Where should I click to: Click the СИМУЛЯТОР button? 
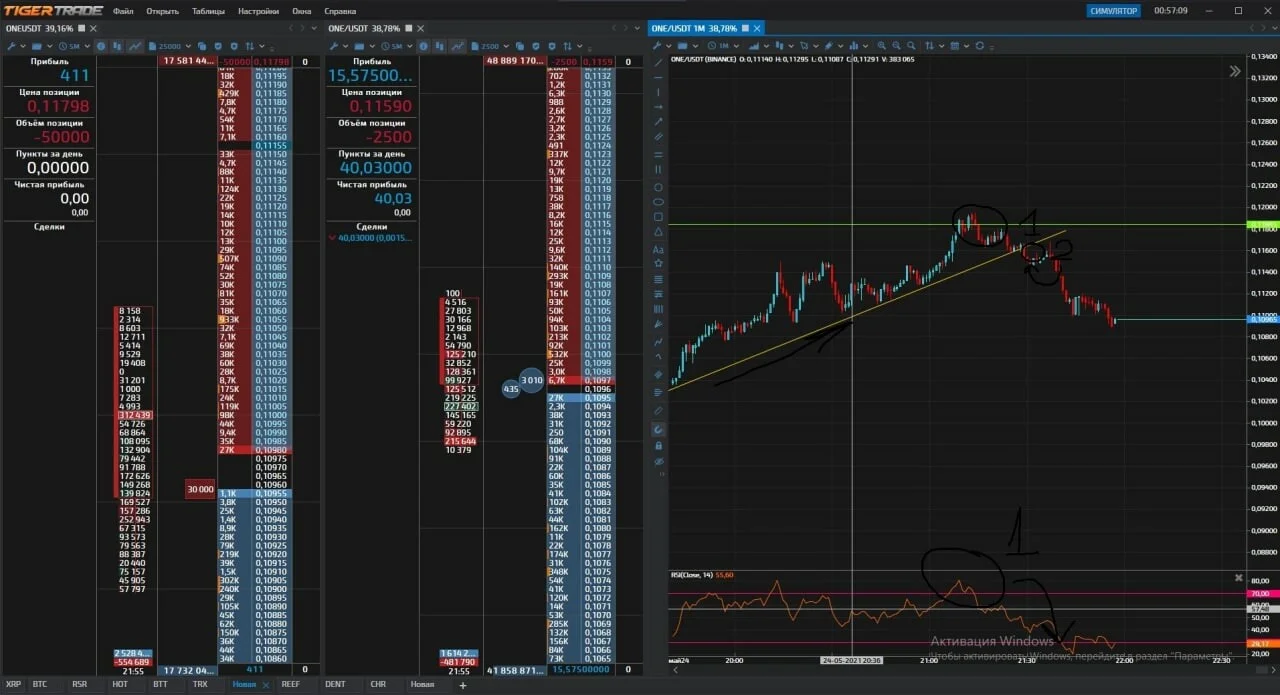[x=1114, y=10]
